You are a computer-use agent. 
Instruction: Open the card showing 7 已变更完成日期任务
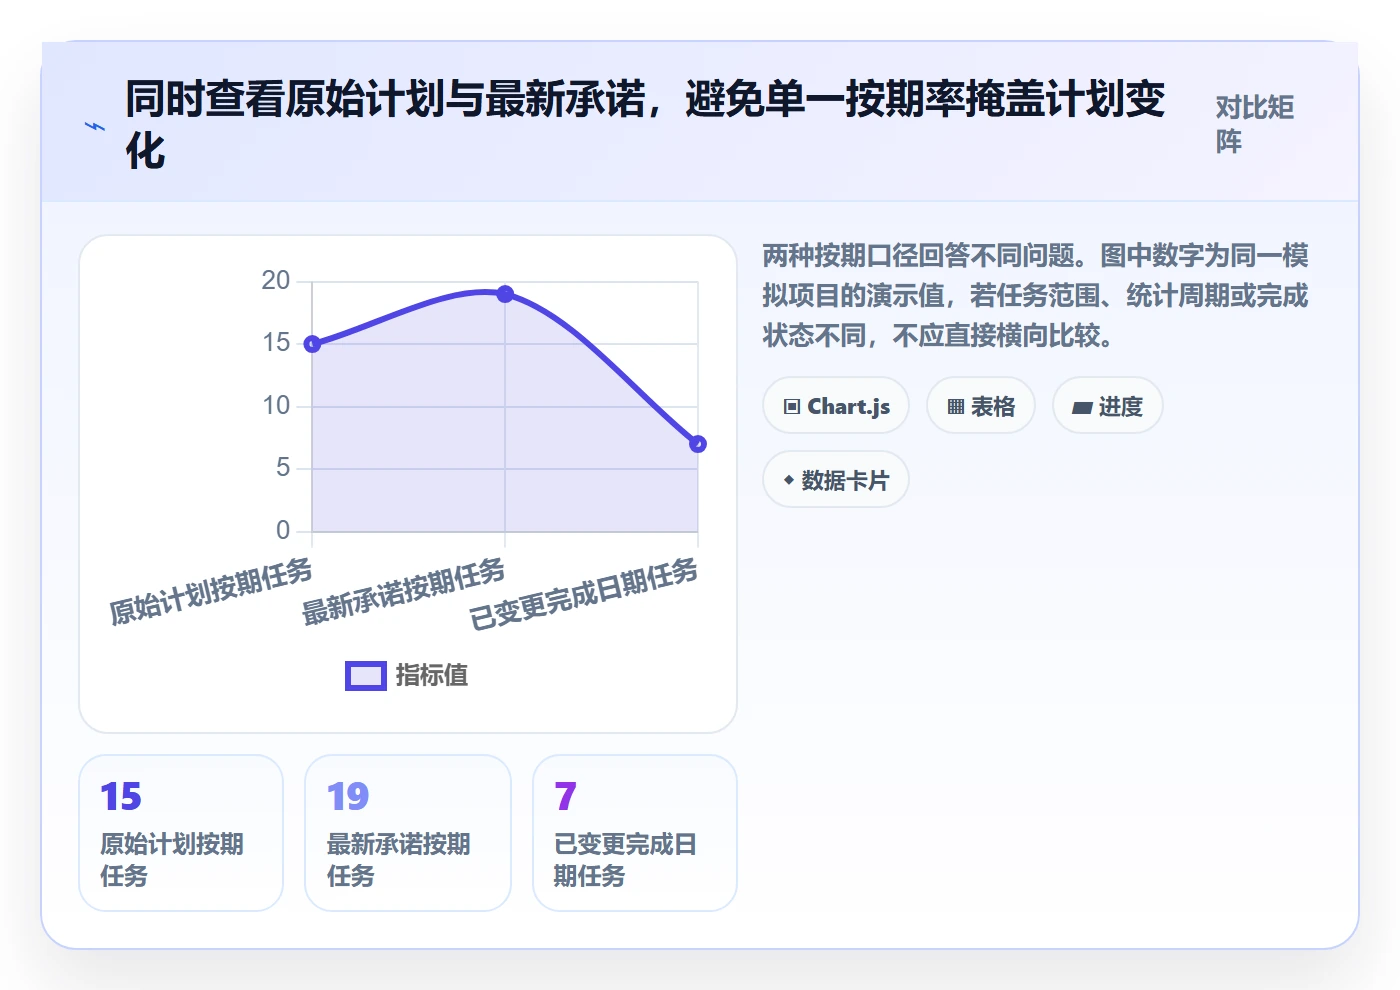(x=635, y=833)
